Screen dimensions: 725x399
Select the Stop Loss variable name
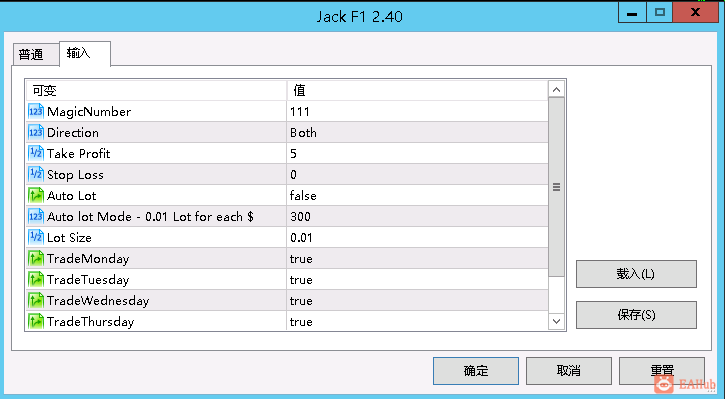[x=75, y=175]
